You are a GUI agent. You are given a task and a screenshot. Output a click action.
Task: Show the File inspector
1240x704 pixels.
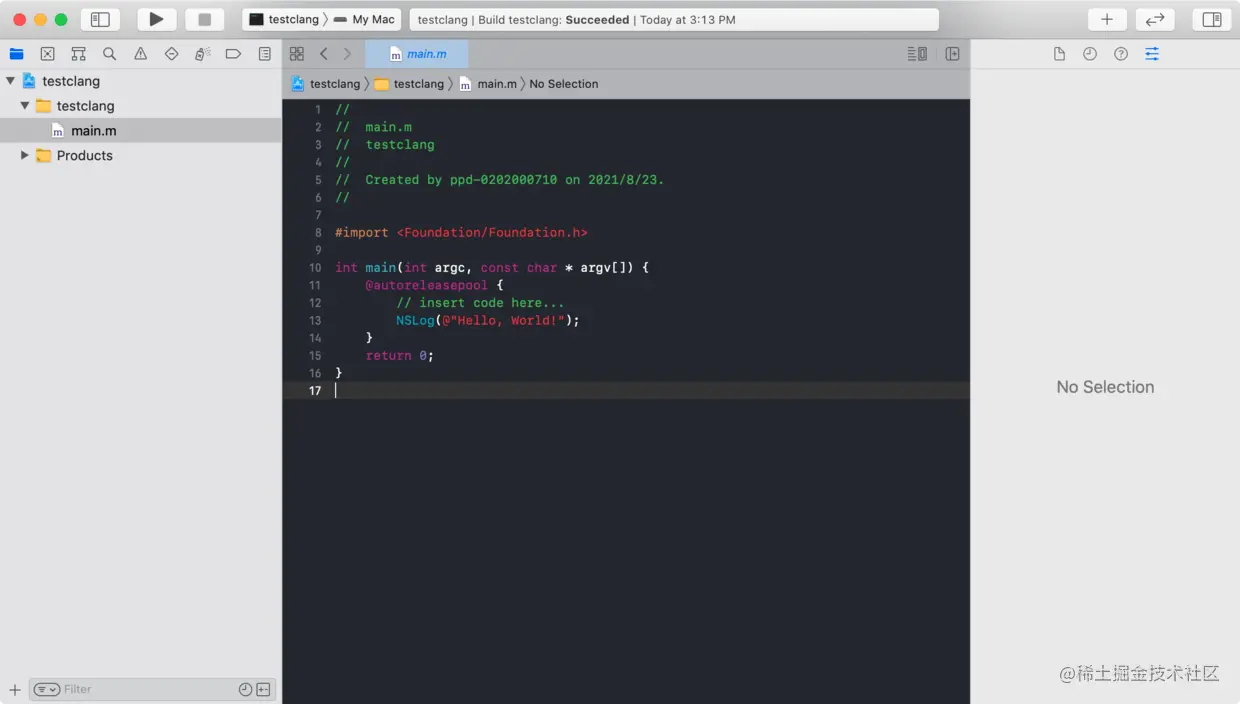pos(1059,54)
